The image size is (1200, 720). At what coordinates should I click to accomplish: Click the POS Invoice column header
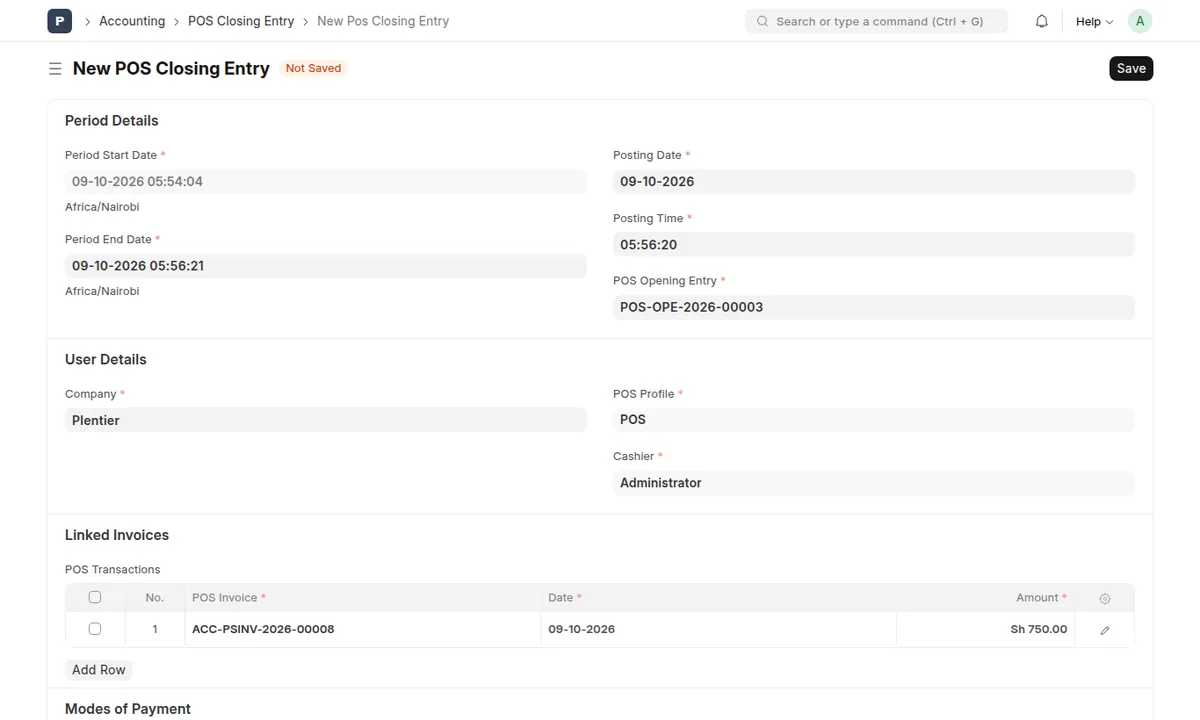[363, 597]
